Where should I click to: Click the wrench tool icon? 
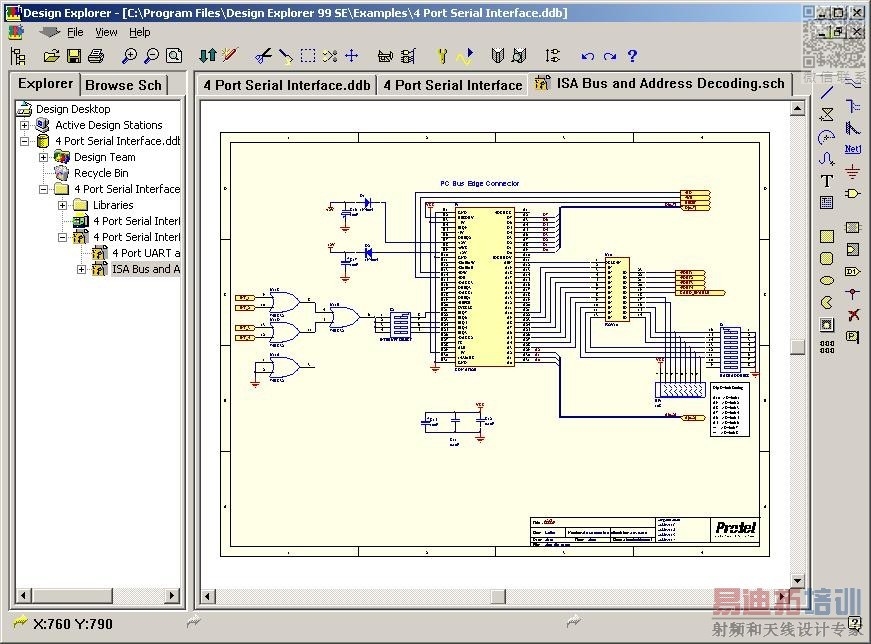442,56
